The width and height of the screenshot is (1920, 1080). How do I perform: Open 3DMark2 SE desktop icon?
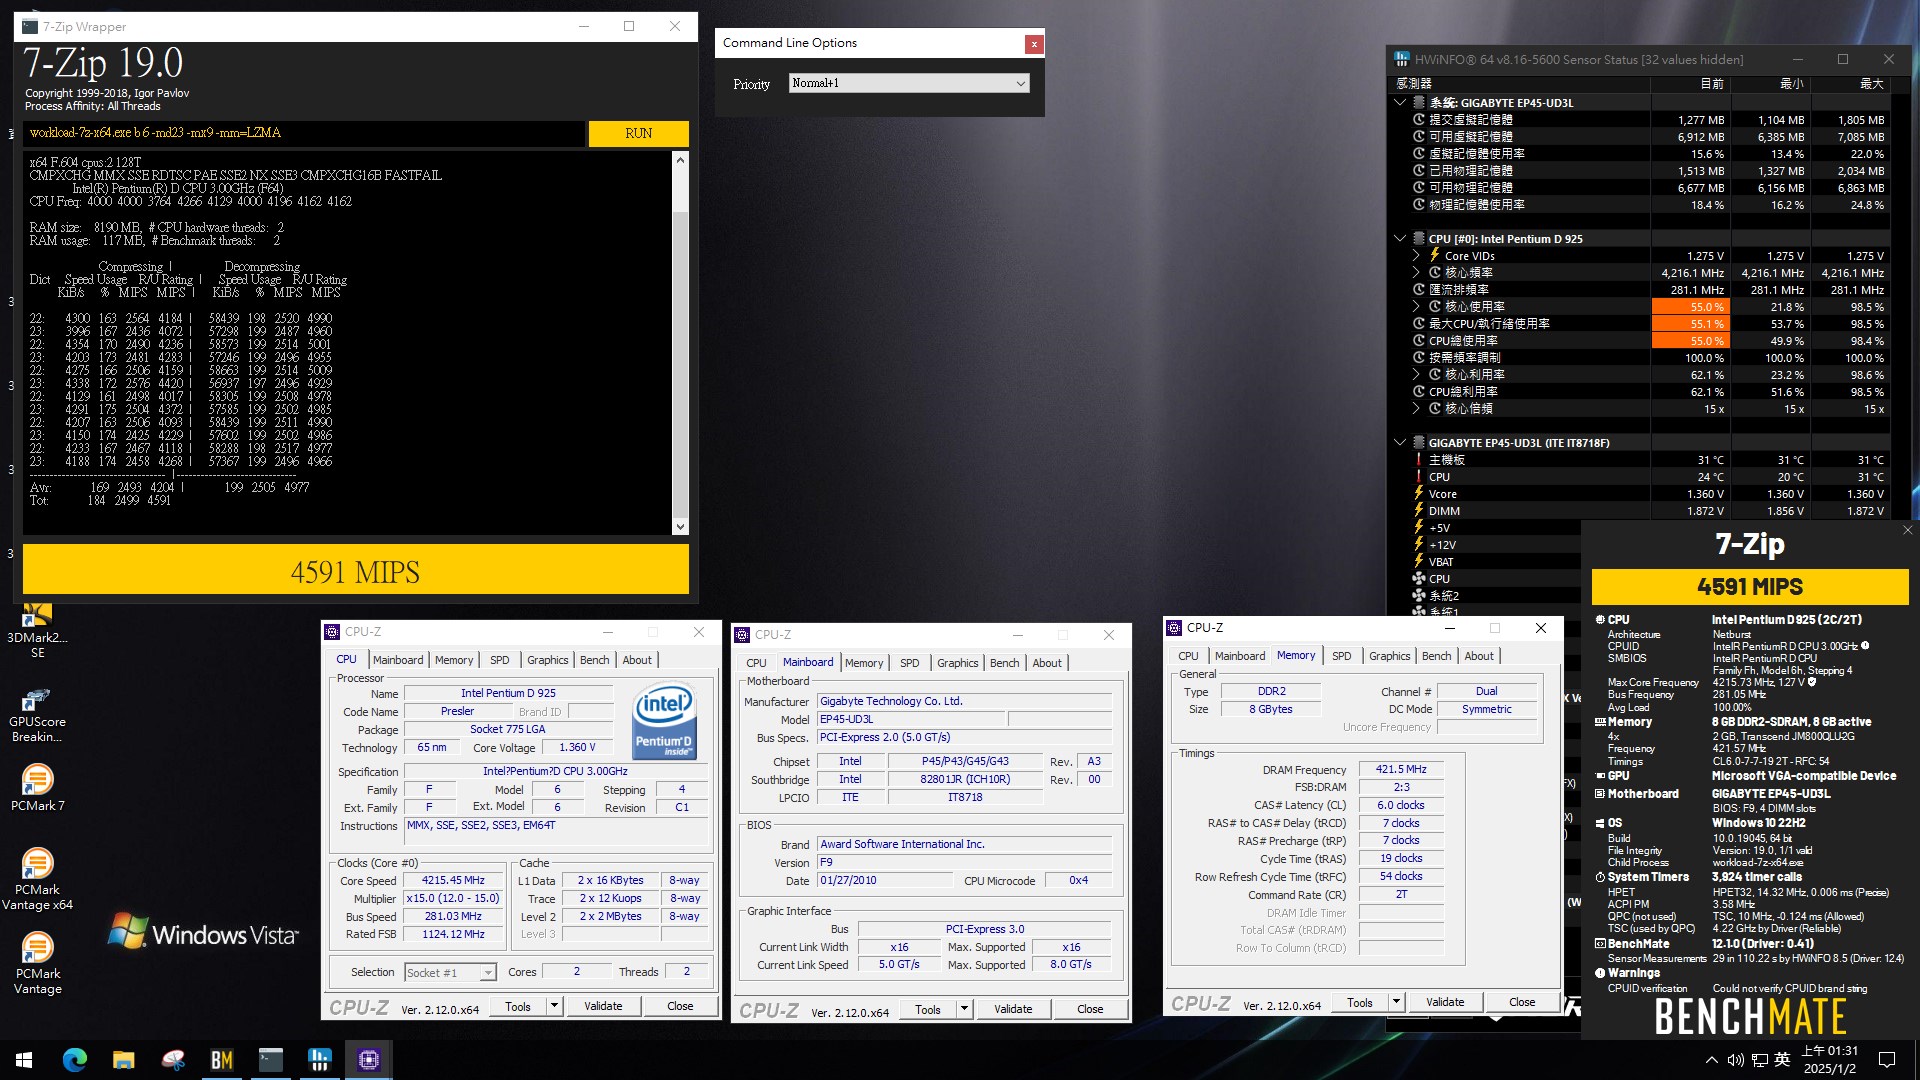(x=37, y=630)
